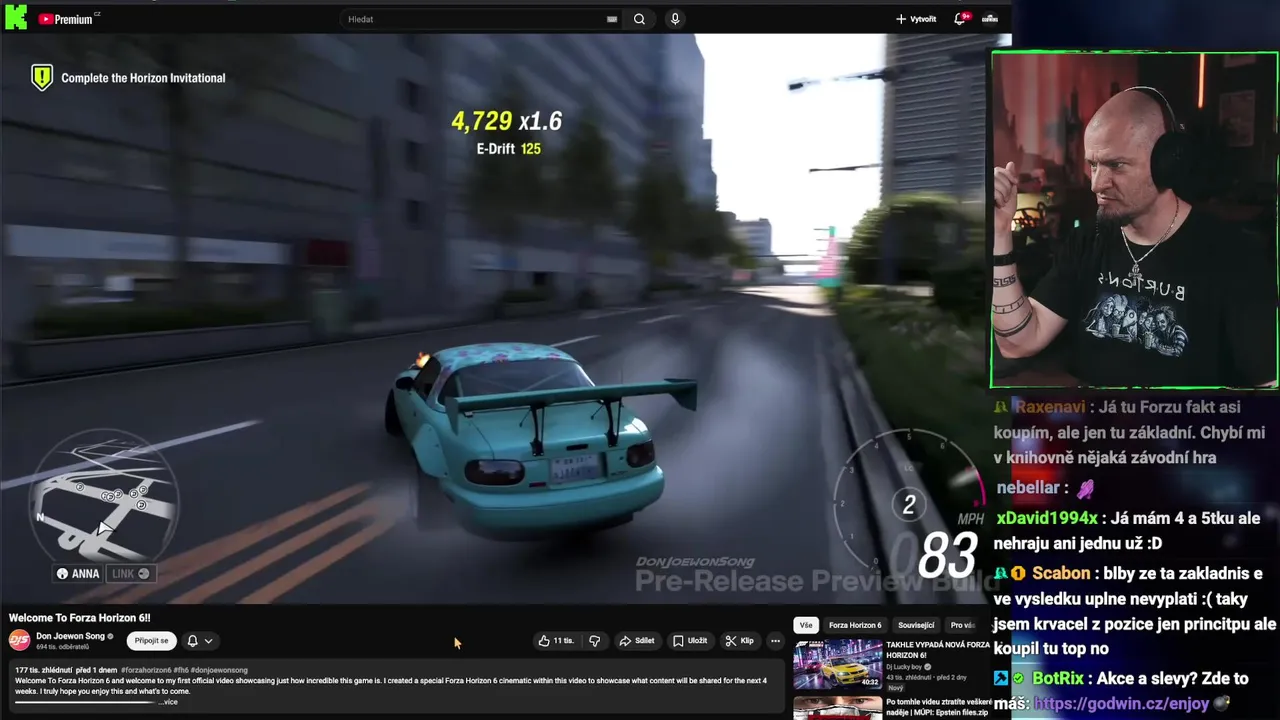Click the BotRix blue arrow badge
This screenshot has width=1280, height=720.
pyautogui.click(x=1000, y=679)
